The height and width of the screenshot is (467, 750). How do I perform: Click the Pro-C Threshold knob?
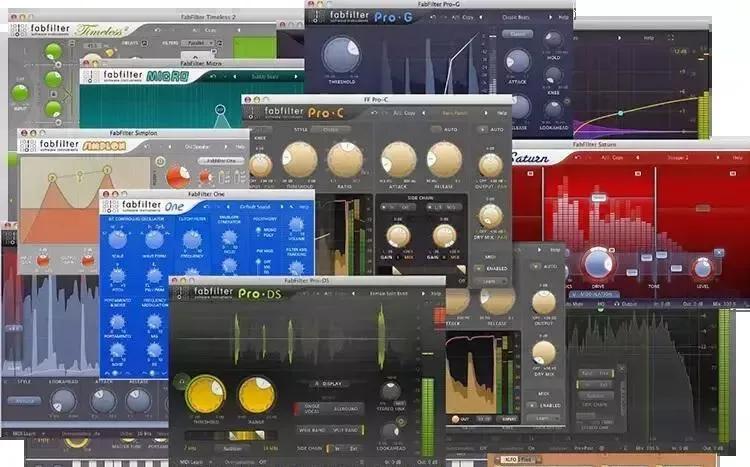point(299,160)
